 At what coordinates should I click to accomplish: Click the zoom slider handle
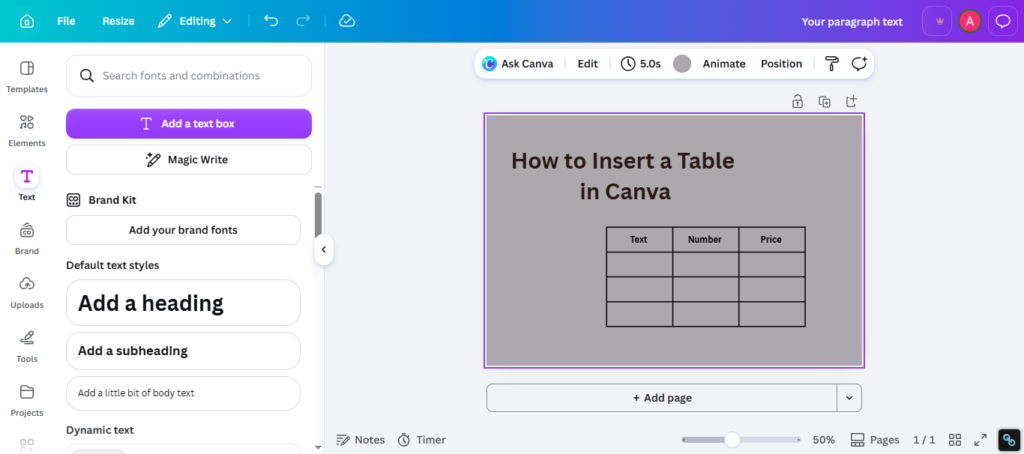pyautogui.click(x=732, y=440)
